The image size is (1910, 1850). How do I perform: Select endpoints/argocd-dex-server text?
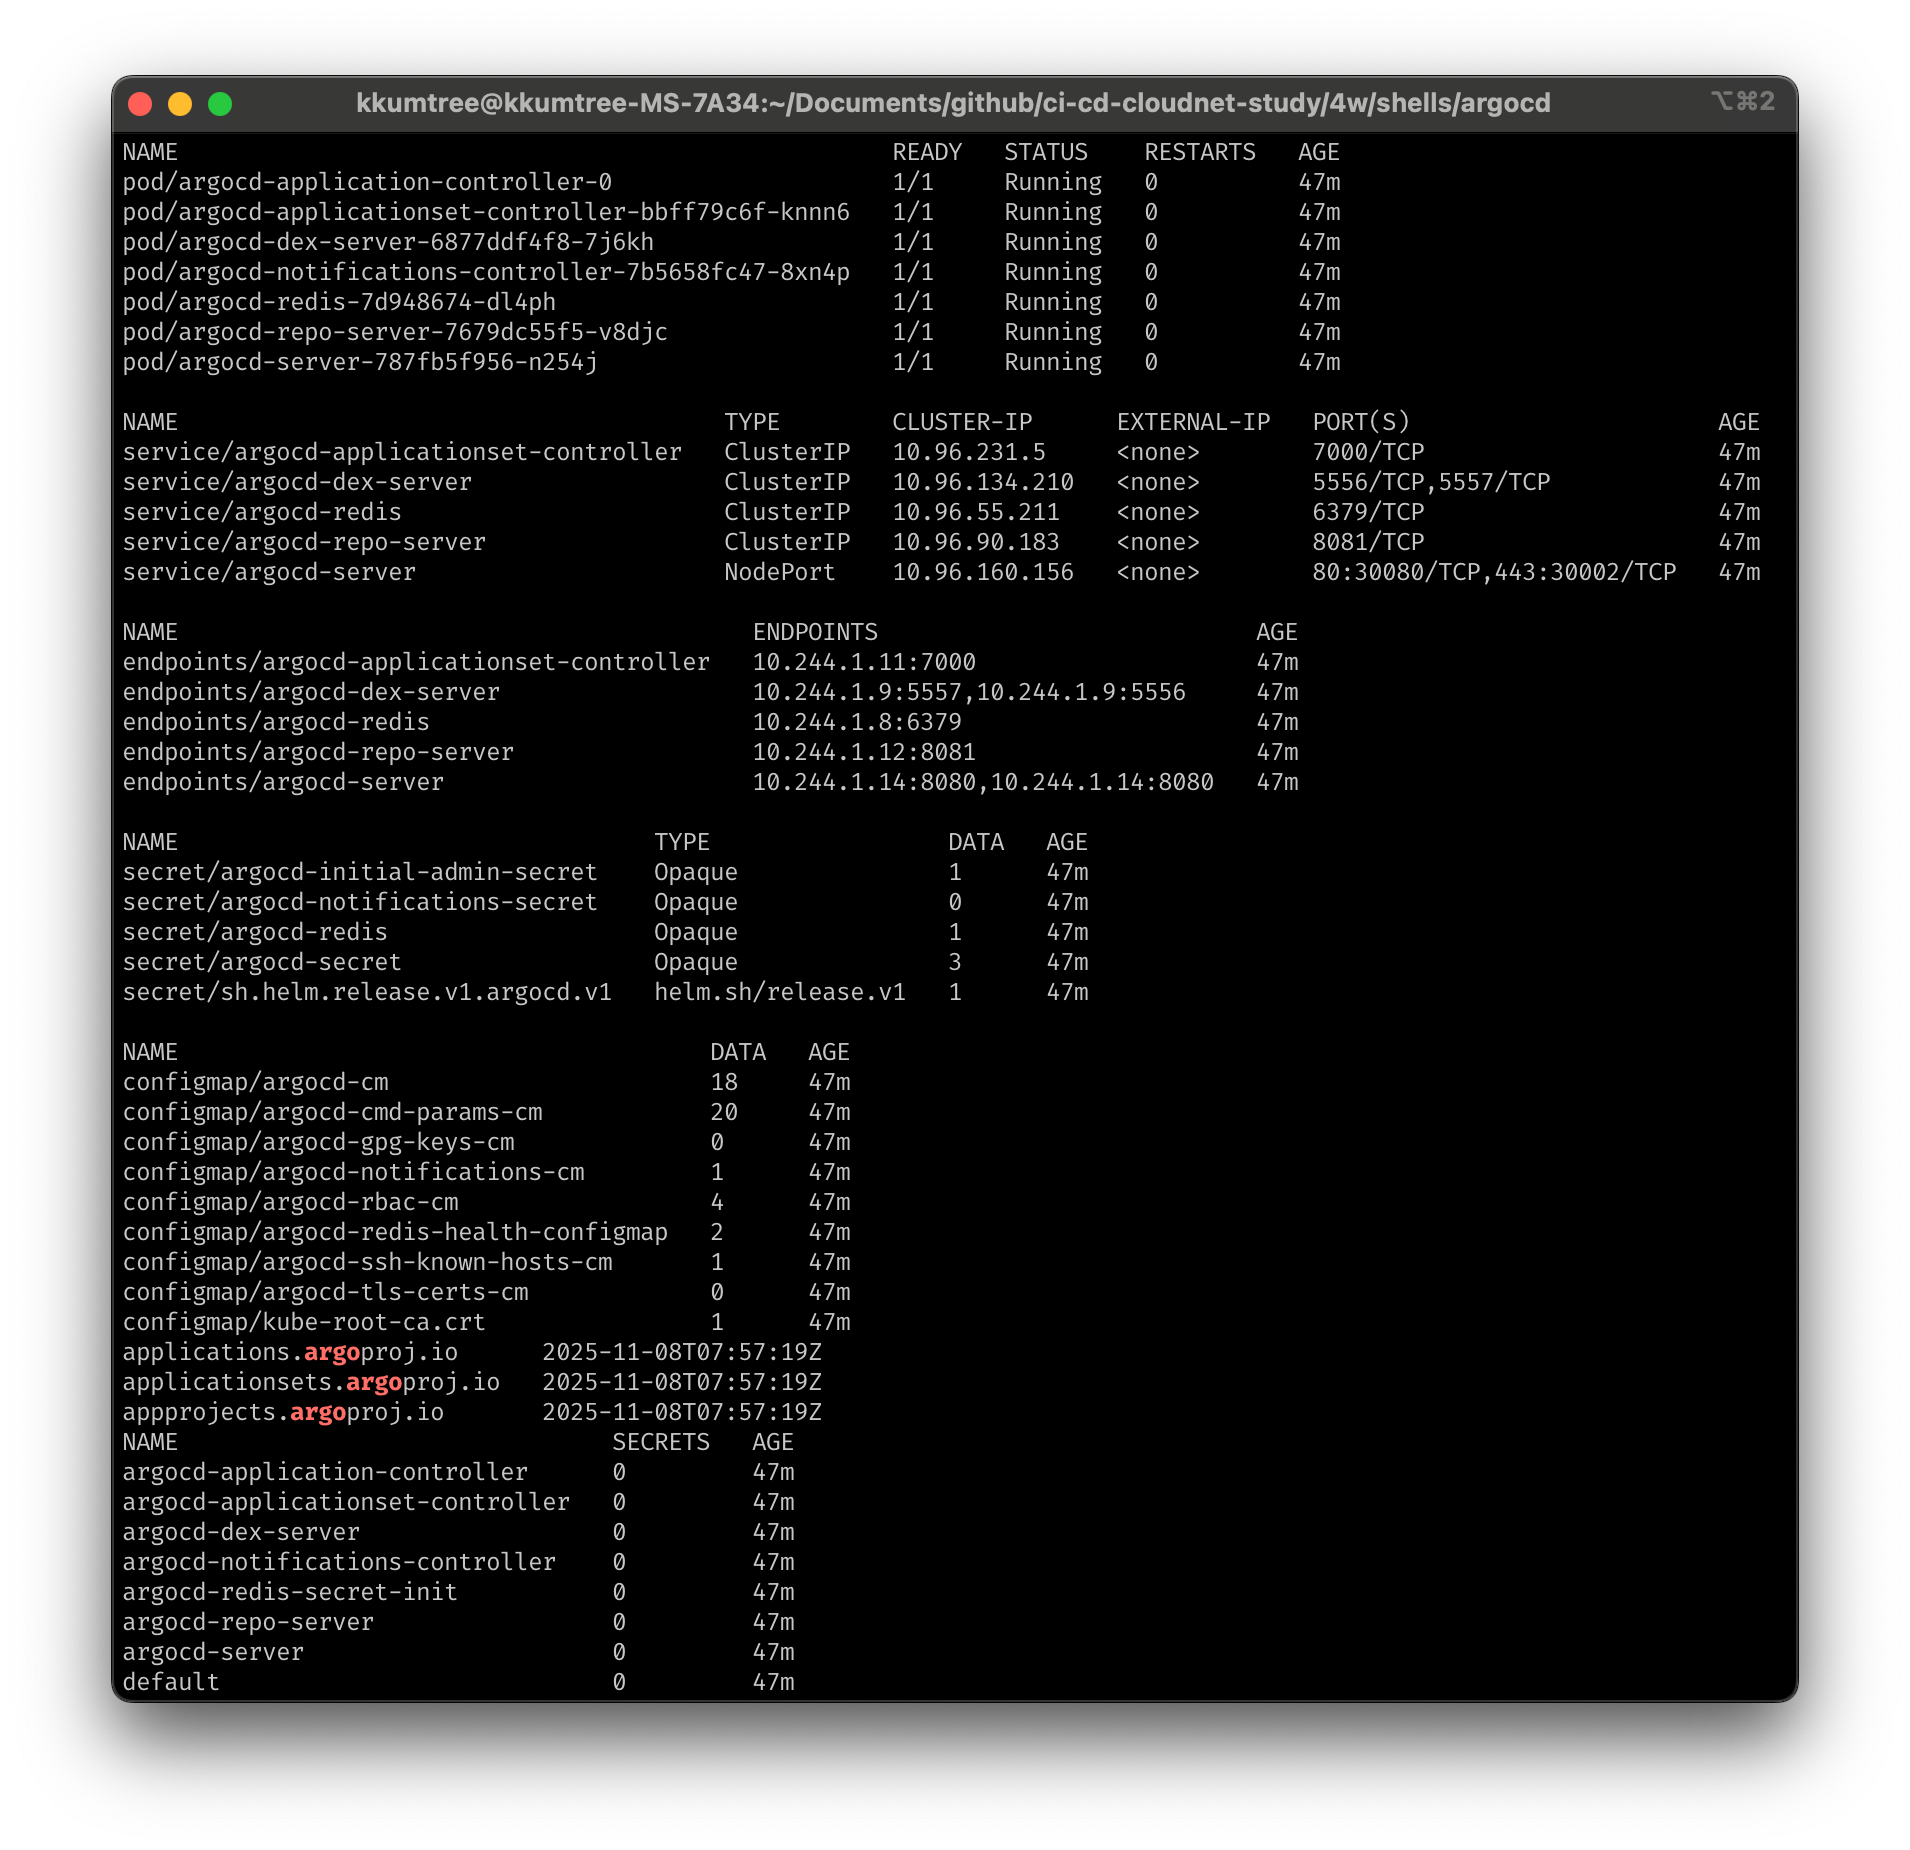tap(311, 693)
